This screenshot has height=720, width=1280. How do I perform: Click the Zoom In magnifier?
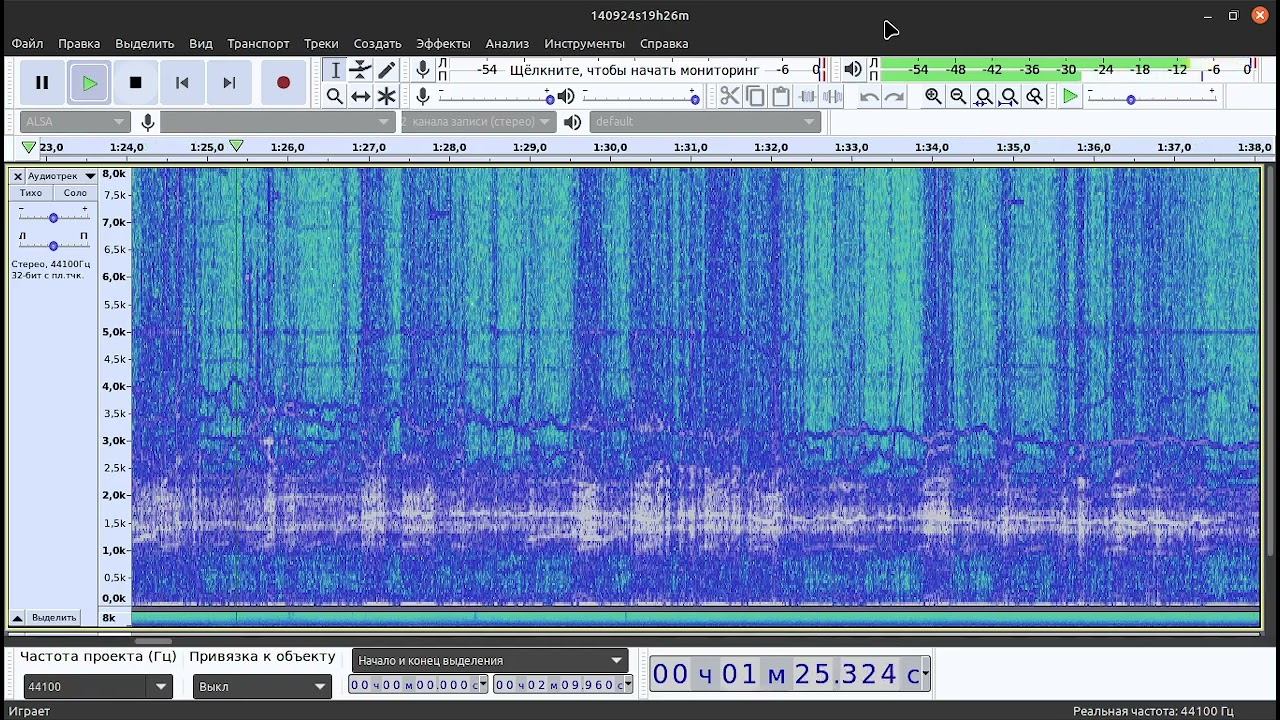[933, 96]
